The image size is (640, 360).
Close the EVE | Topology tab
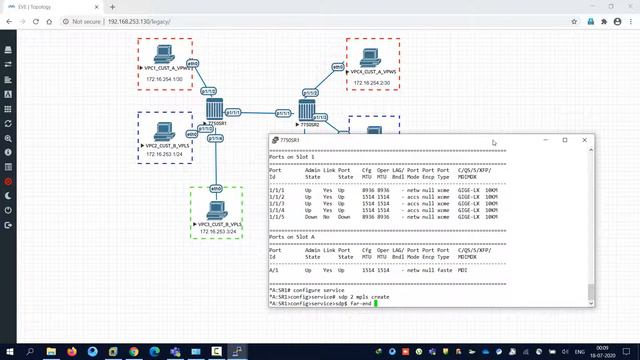click(x=97, y=7)
